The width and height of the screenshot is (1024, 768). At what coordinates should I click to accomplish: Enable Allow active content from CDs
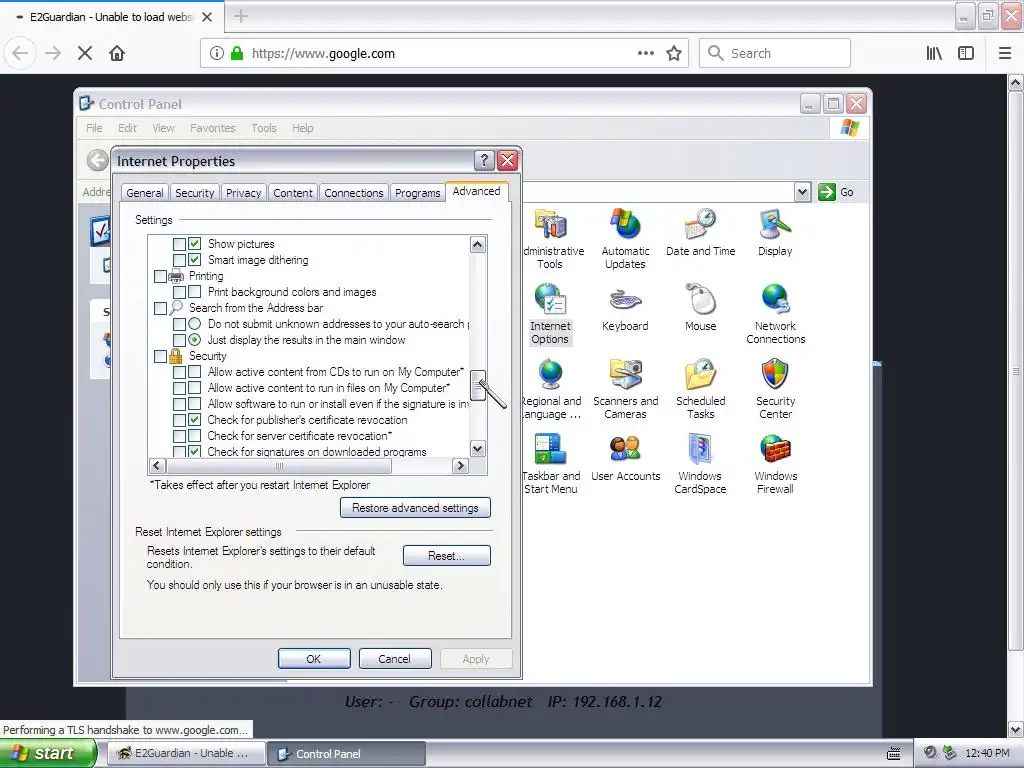tap(195, 372)
